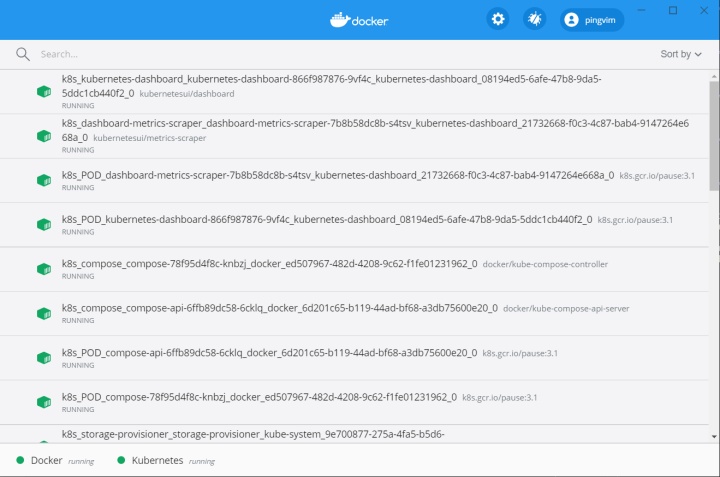Click the kubernetesui/metrics-scraper image label
720x477 pixels.
tap(150, 138)
